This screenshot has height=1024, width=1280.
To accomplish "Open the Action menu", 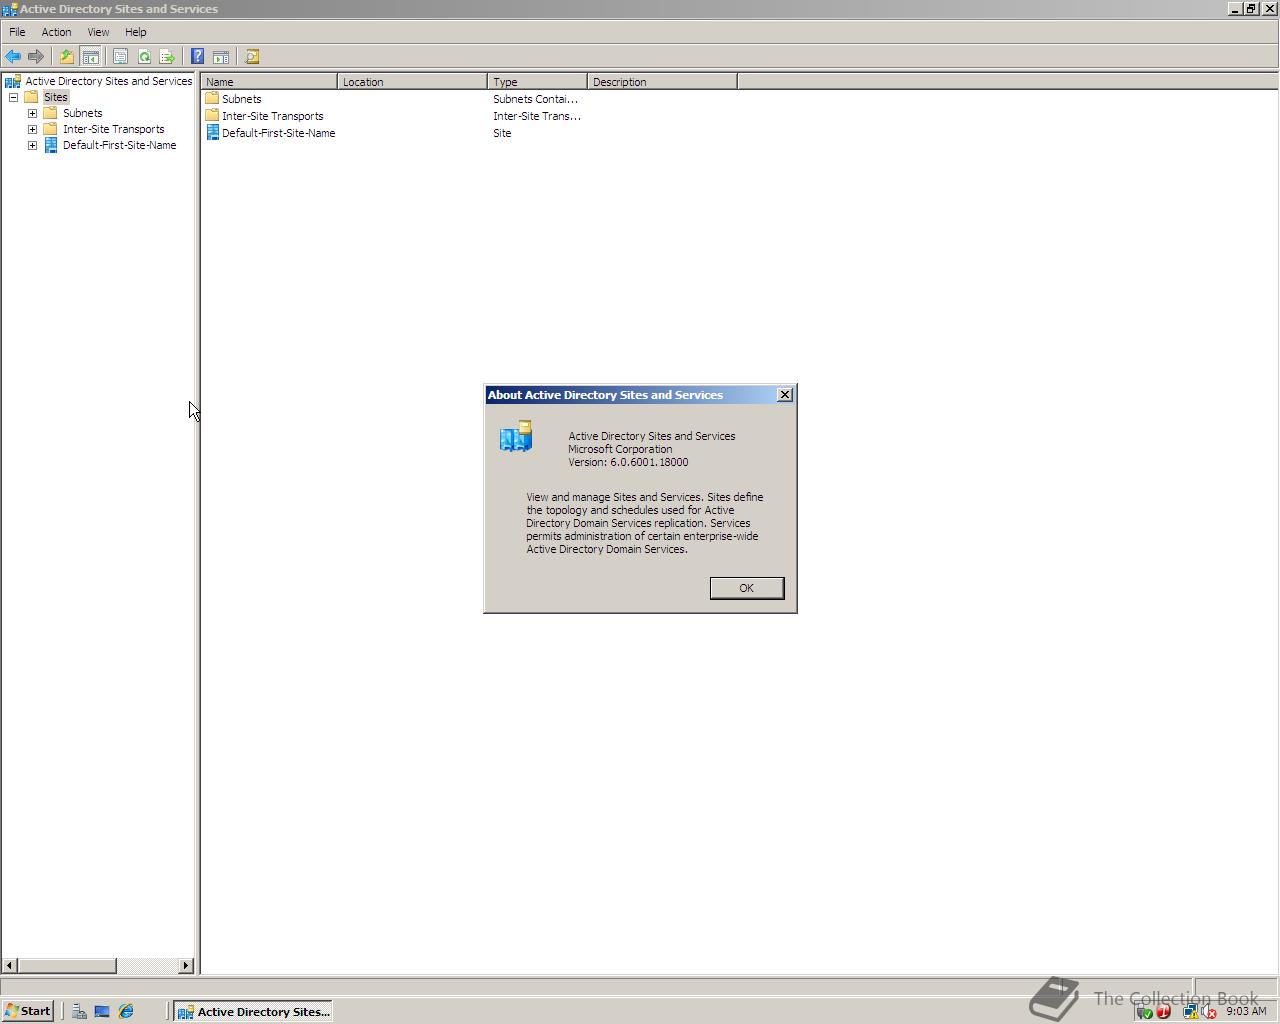I will (56, 32).
